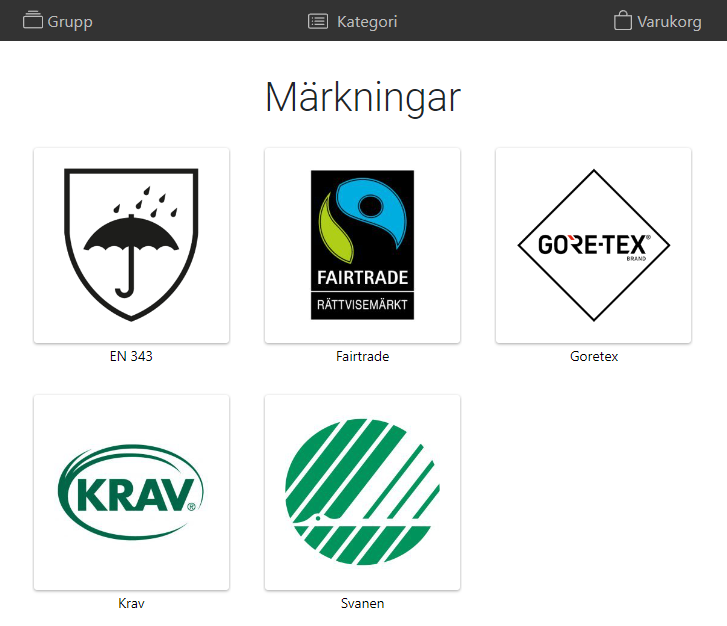The width and height of the screenshot is (727, 626).
Task: Choose the Fairtrade logo image
Action: coord(362,245)
